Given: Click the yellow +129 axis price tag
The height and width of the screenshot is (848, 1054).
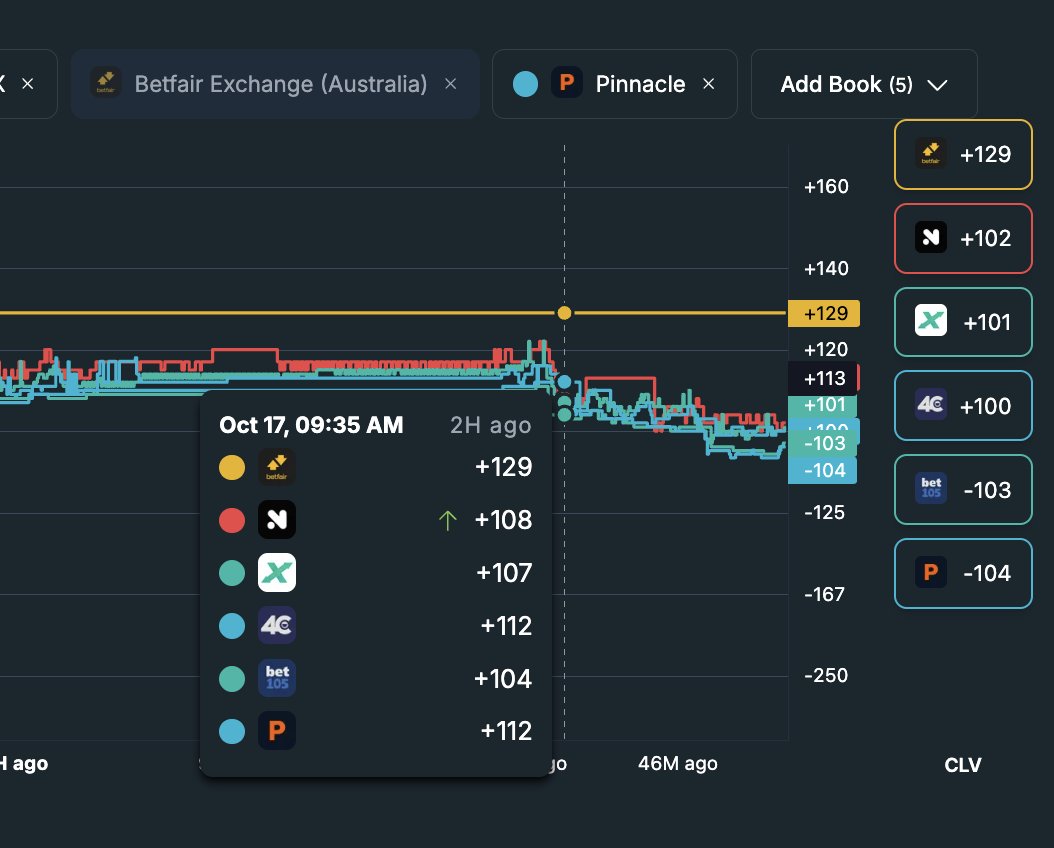Looking at the screenshot, I should [824, 313].
